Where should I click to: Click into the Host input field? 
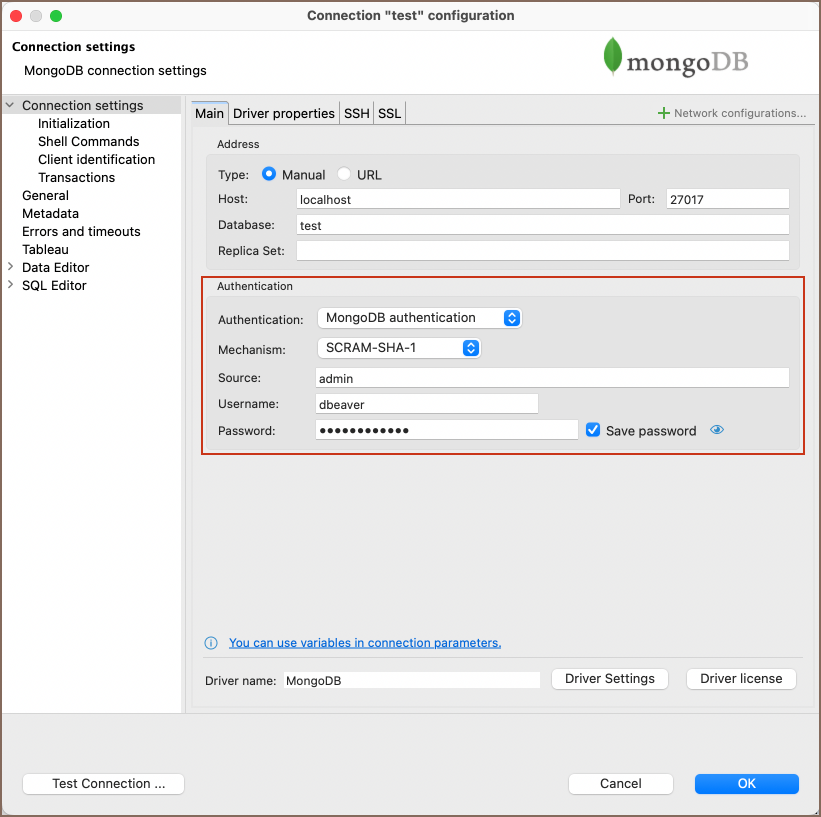click(457, 199)
